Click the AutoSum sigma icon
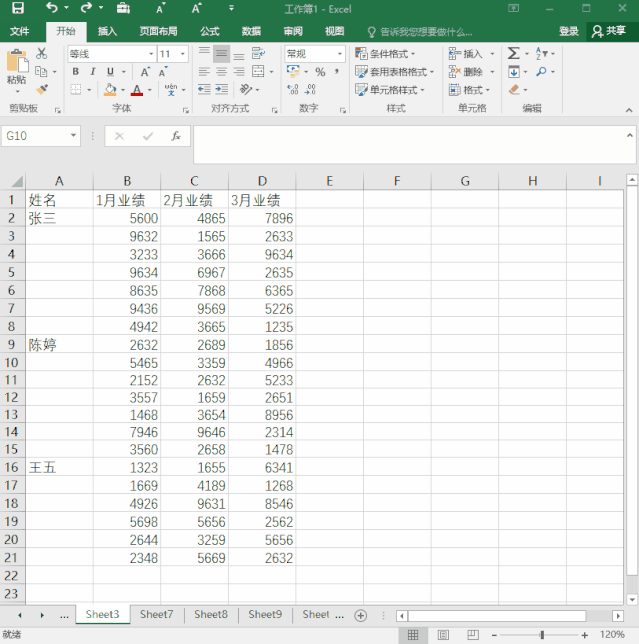639x644 pixels. click(x=514, y=53)
